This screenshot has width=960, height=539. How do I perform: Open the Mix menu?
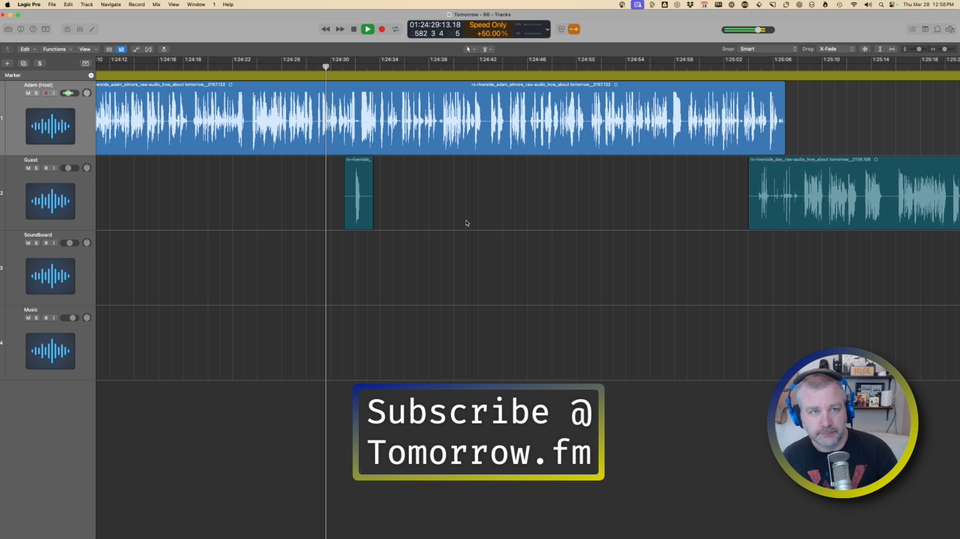point(156,4)
